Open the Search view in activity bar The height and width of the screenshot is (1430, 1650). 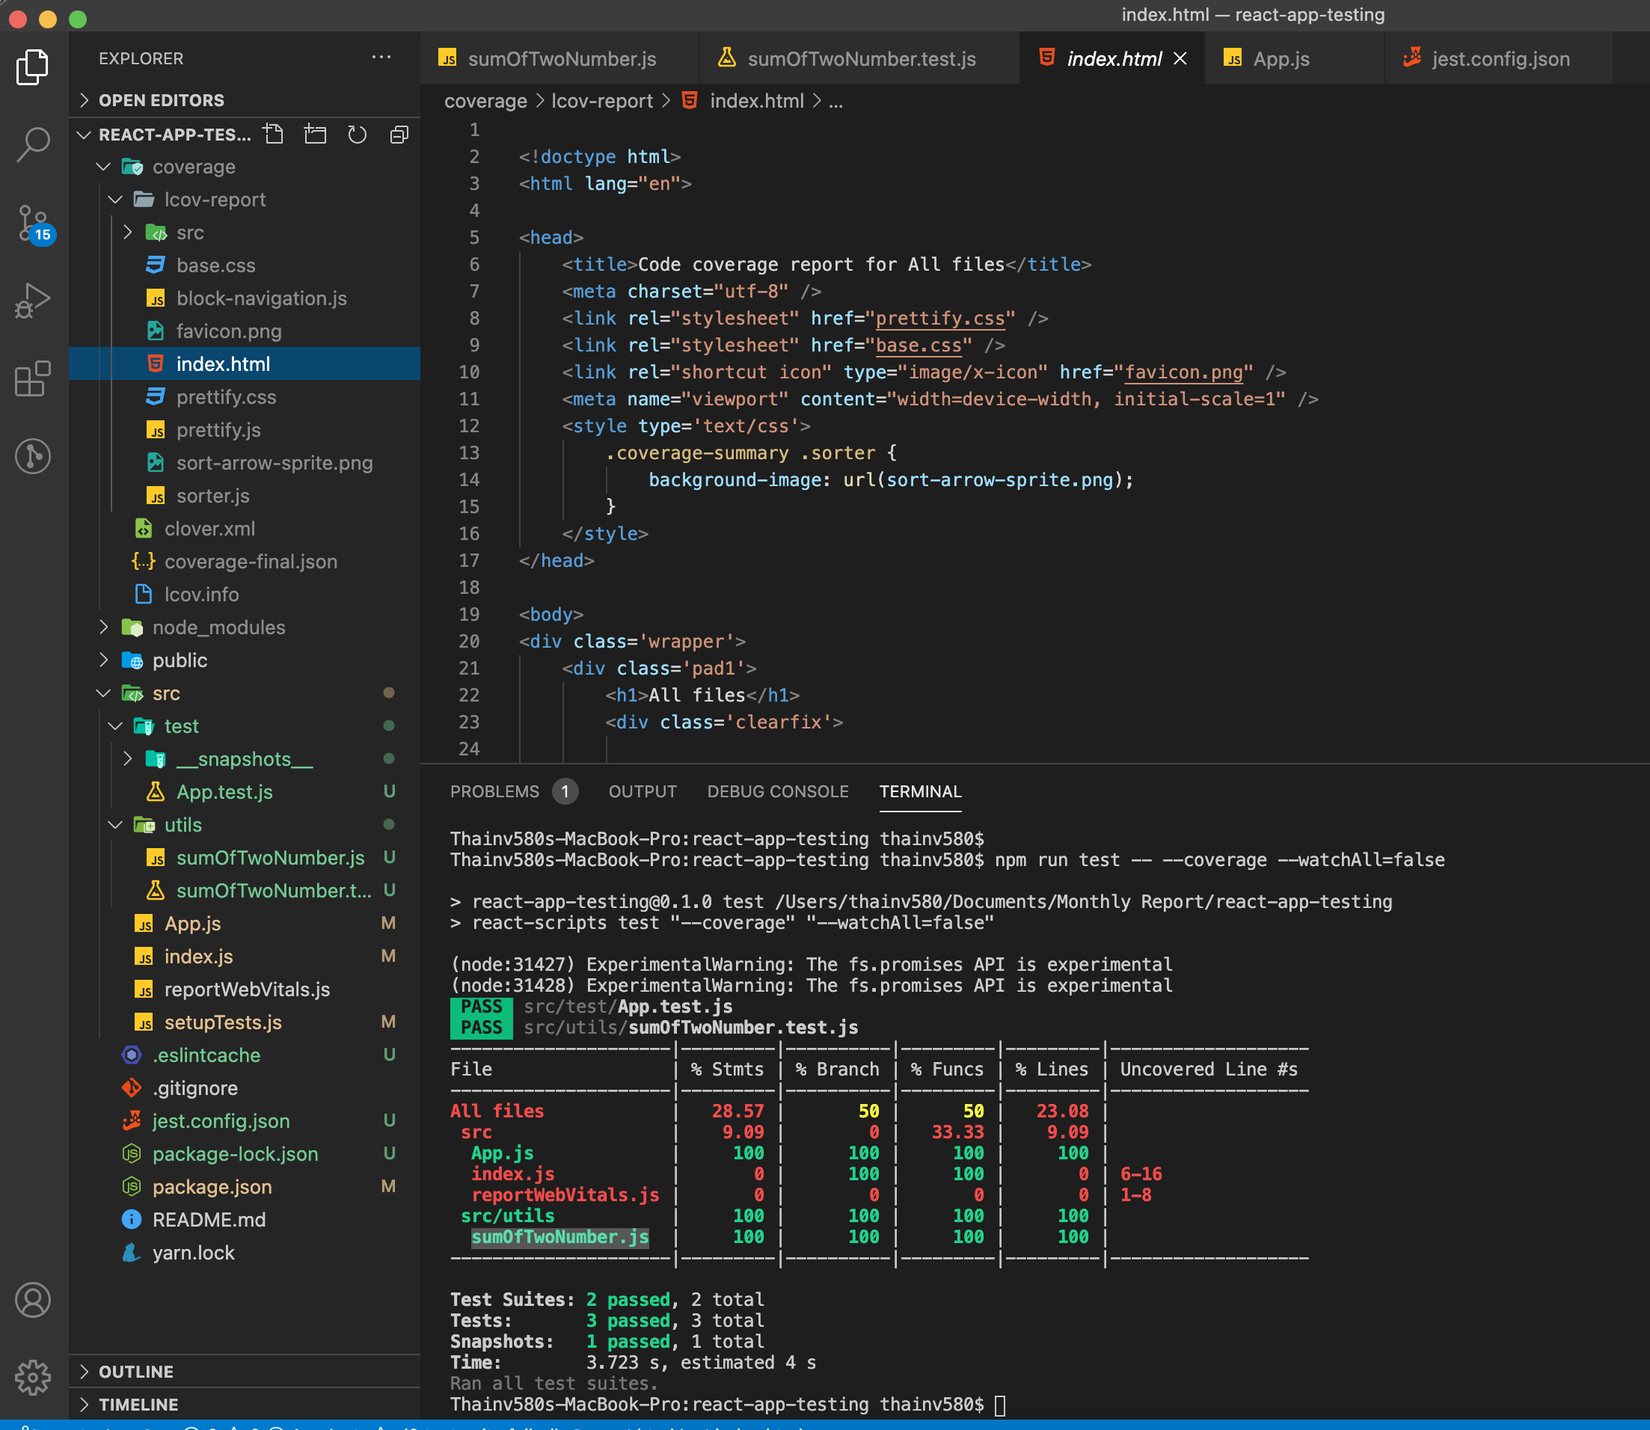pyautogui.click(x=33, y=144)
